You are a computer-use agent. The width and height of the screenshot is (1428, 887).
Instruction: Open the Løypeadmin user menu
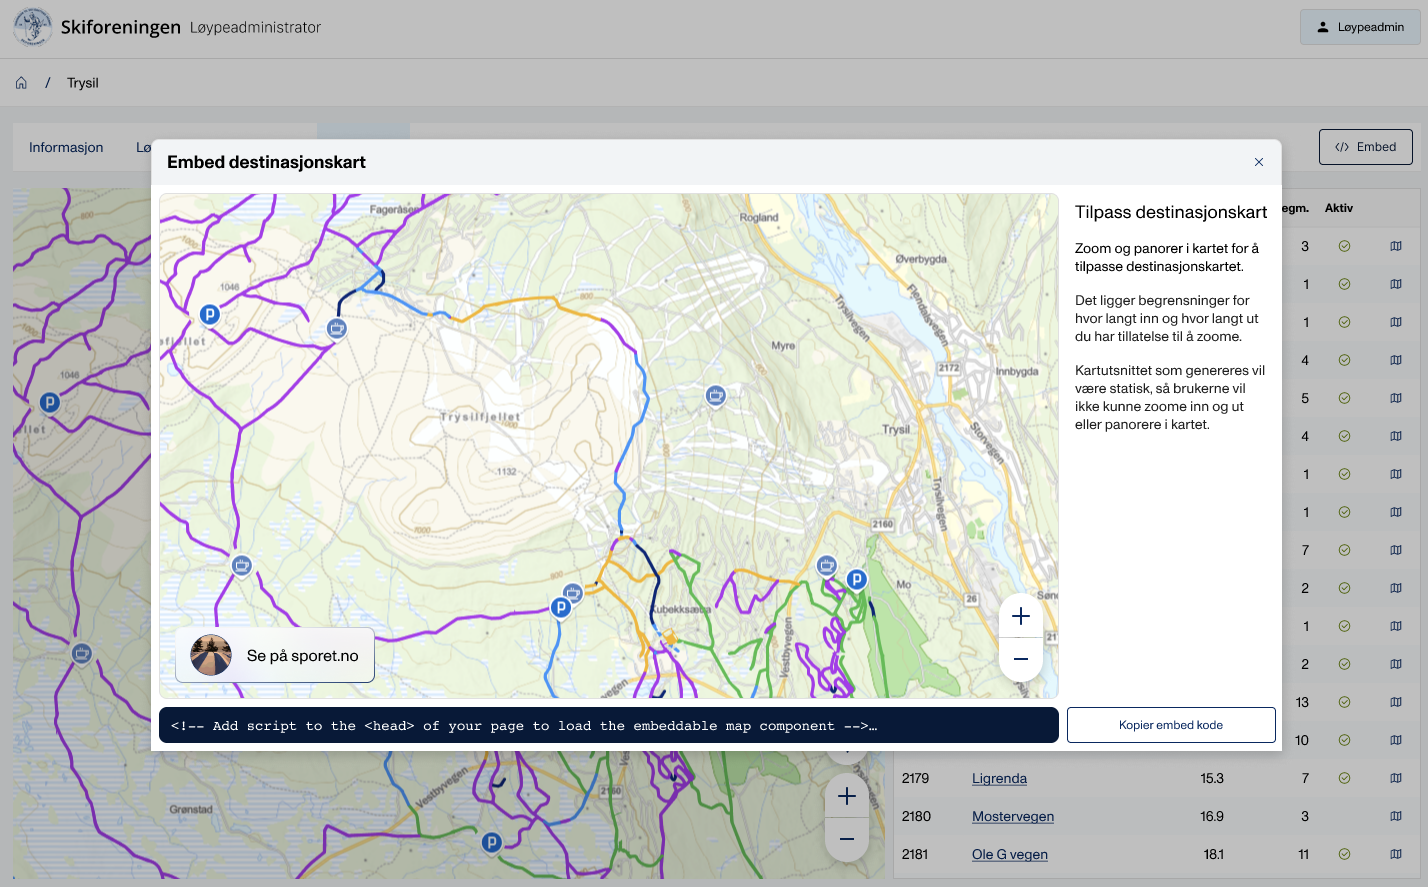pos(1360,27)
